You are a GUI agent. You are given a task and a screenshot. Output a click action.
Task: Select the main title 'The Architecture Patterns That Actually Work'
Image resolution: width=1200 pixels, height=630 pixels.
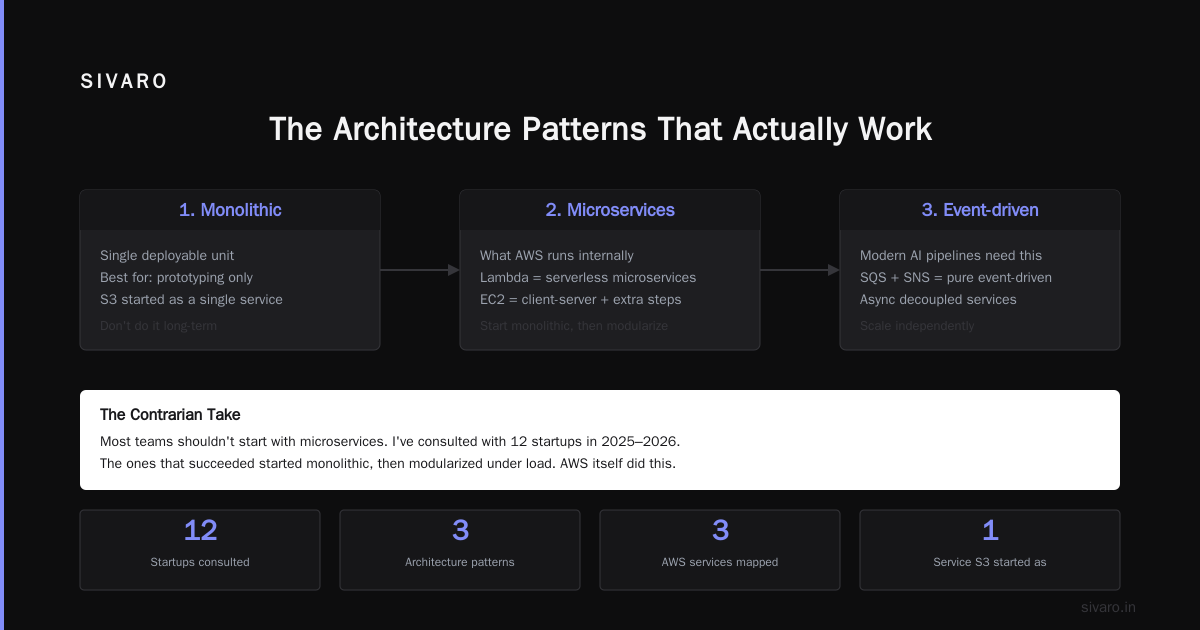pyautogui.click(x=600, y=130)
